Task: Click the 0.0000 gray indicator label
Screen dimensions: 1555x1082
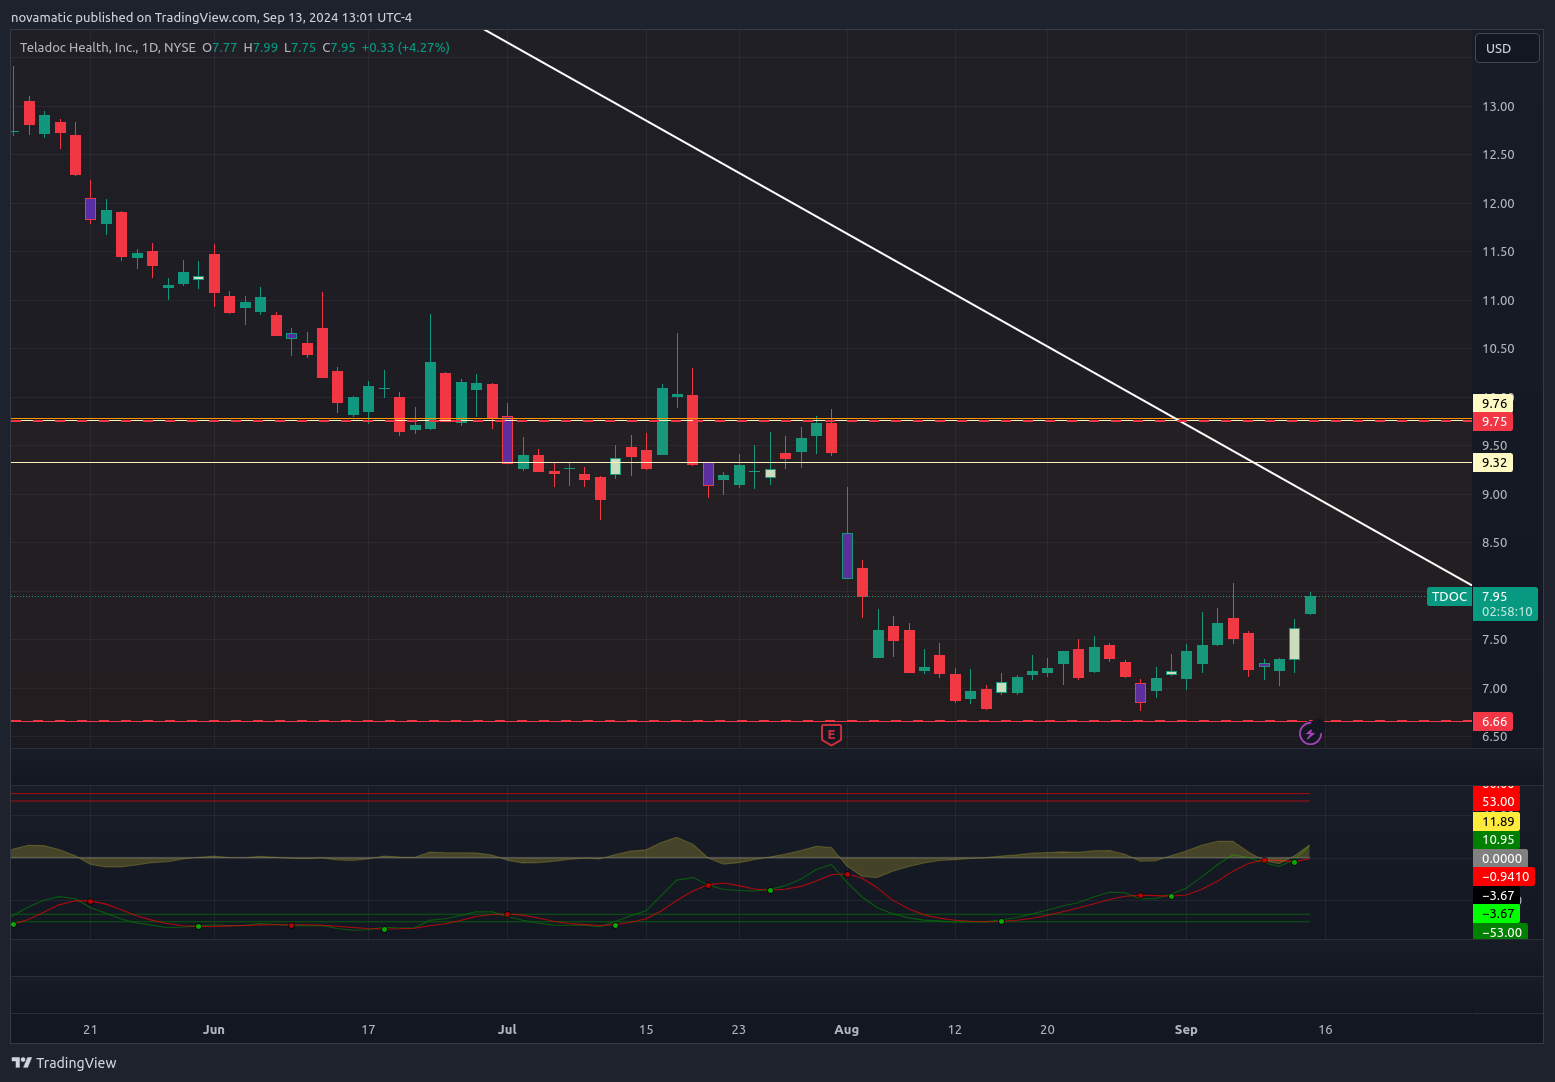Action: 1501,859
